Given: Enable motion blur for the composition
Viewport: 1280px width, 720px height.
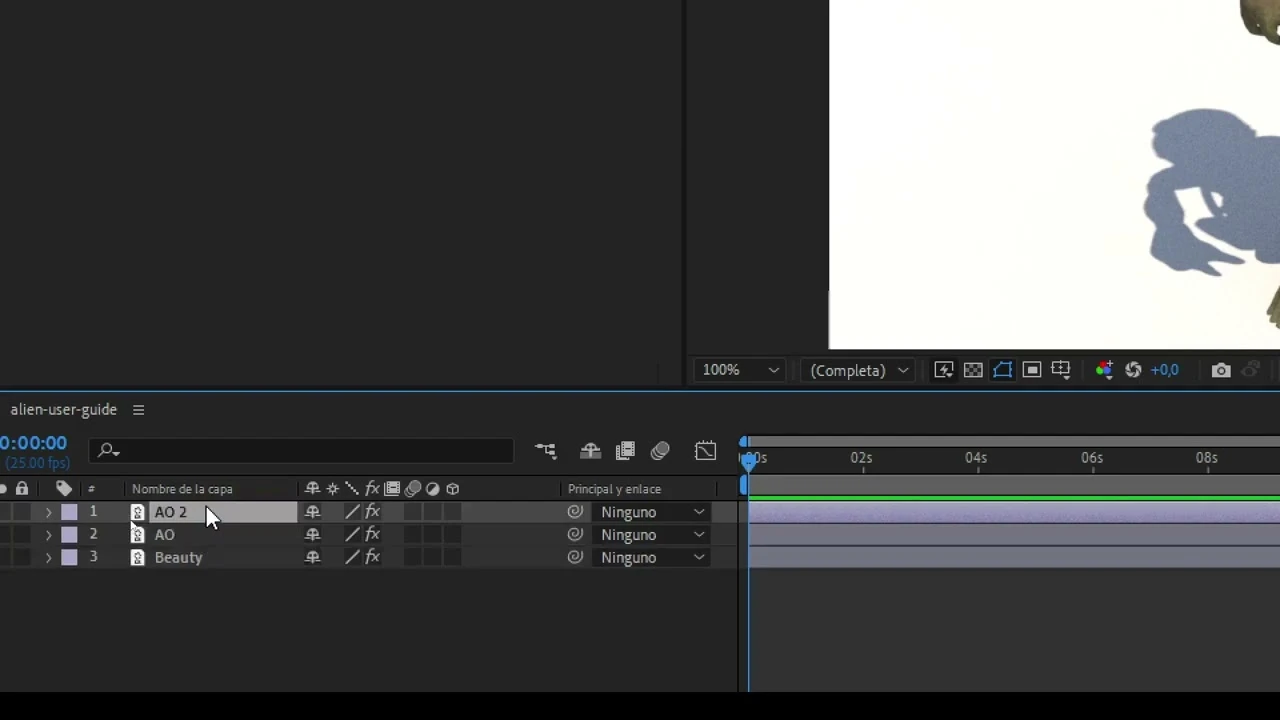Looking at the screenshot, I should tap(660, 451).
